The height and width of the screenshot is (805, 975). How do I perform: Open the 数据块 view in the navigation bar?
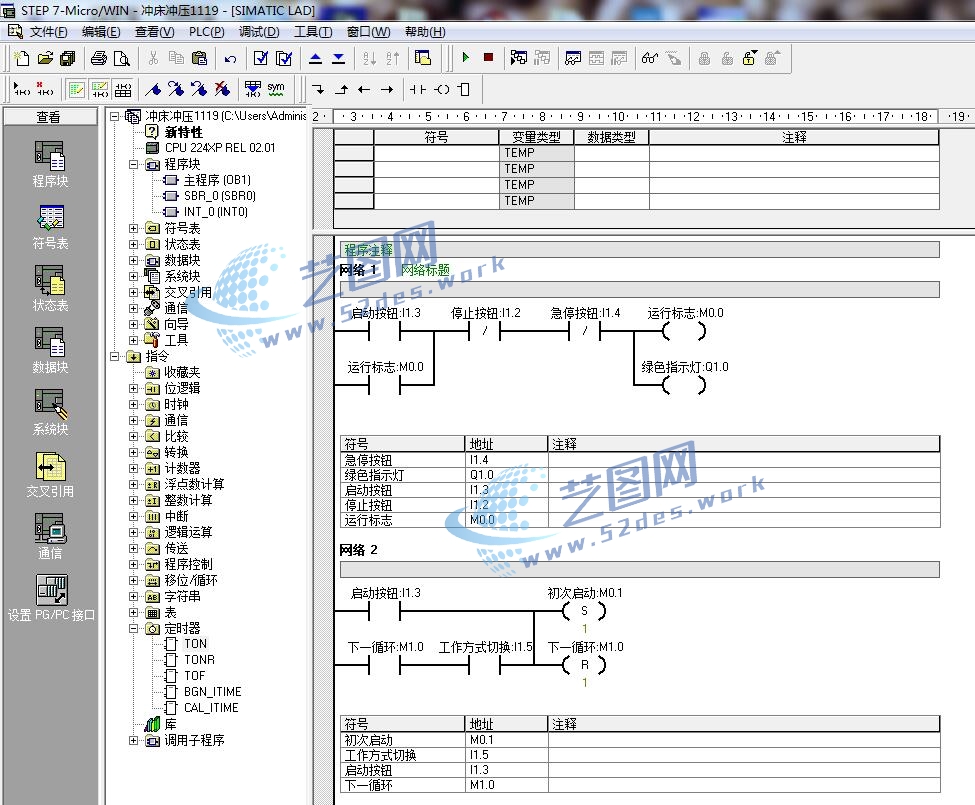click(x=50, y=351)
